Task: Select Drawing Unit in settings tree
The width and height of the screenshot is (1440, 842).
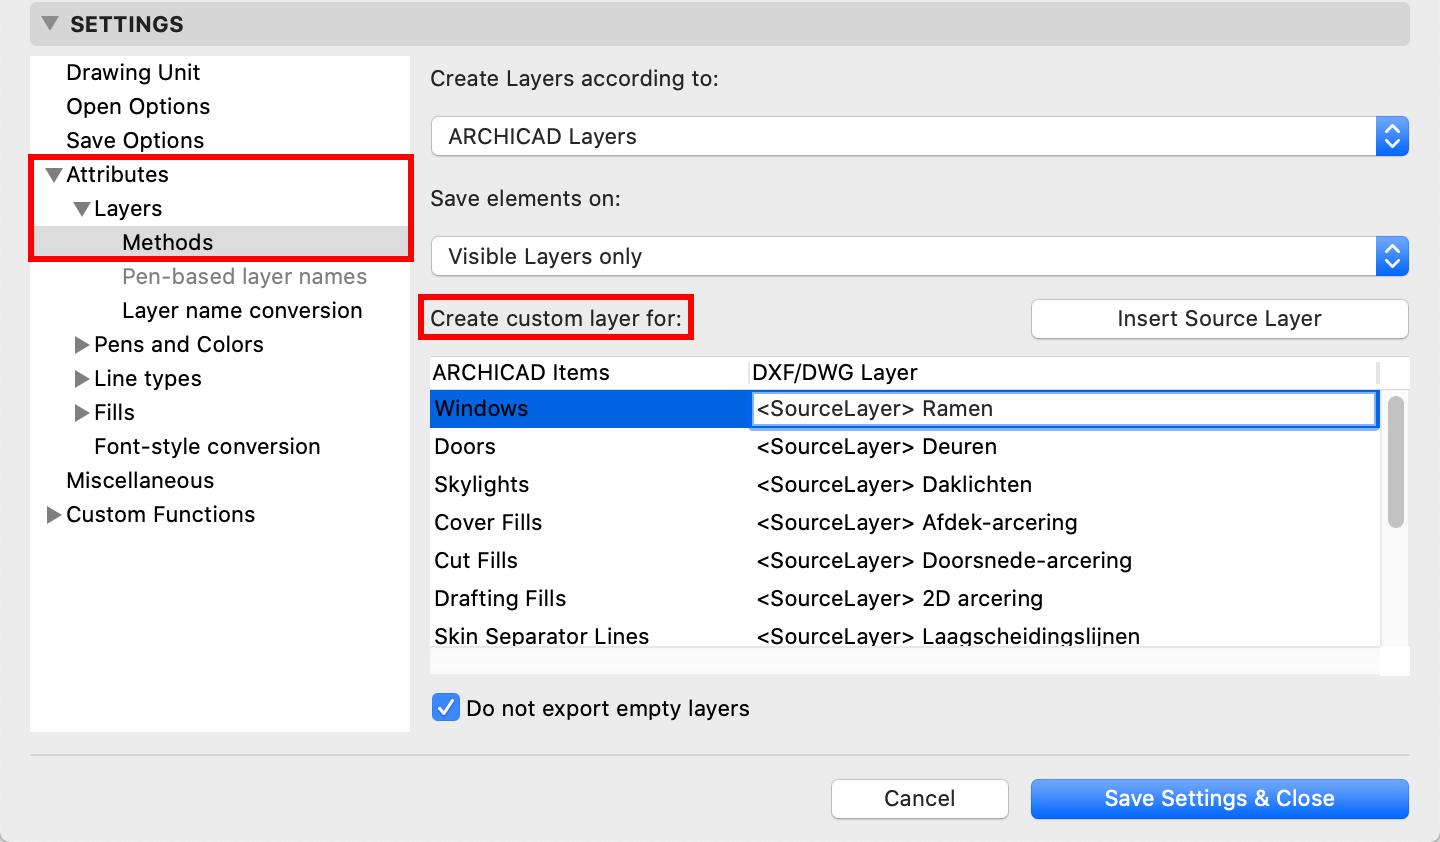Action: pos(133,72)
